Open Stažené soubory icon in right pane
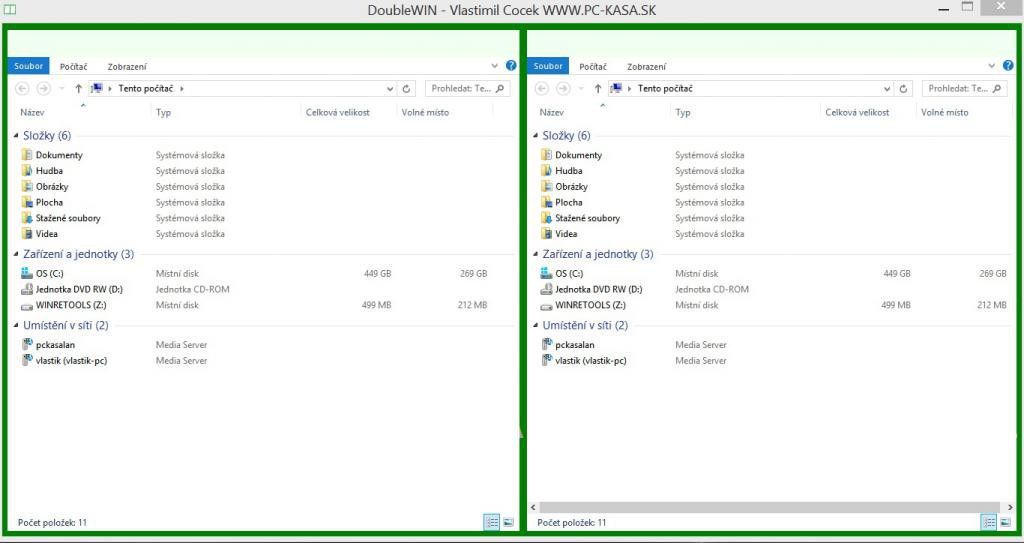The height and width of the screenshot is (543, 1024). 547,218
